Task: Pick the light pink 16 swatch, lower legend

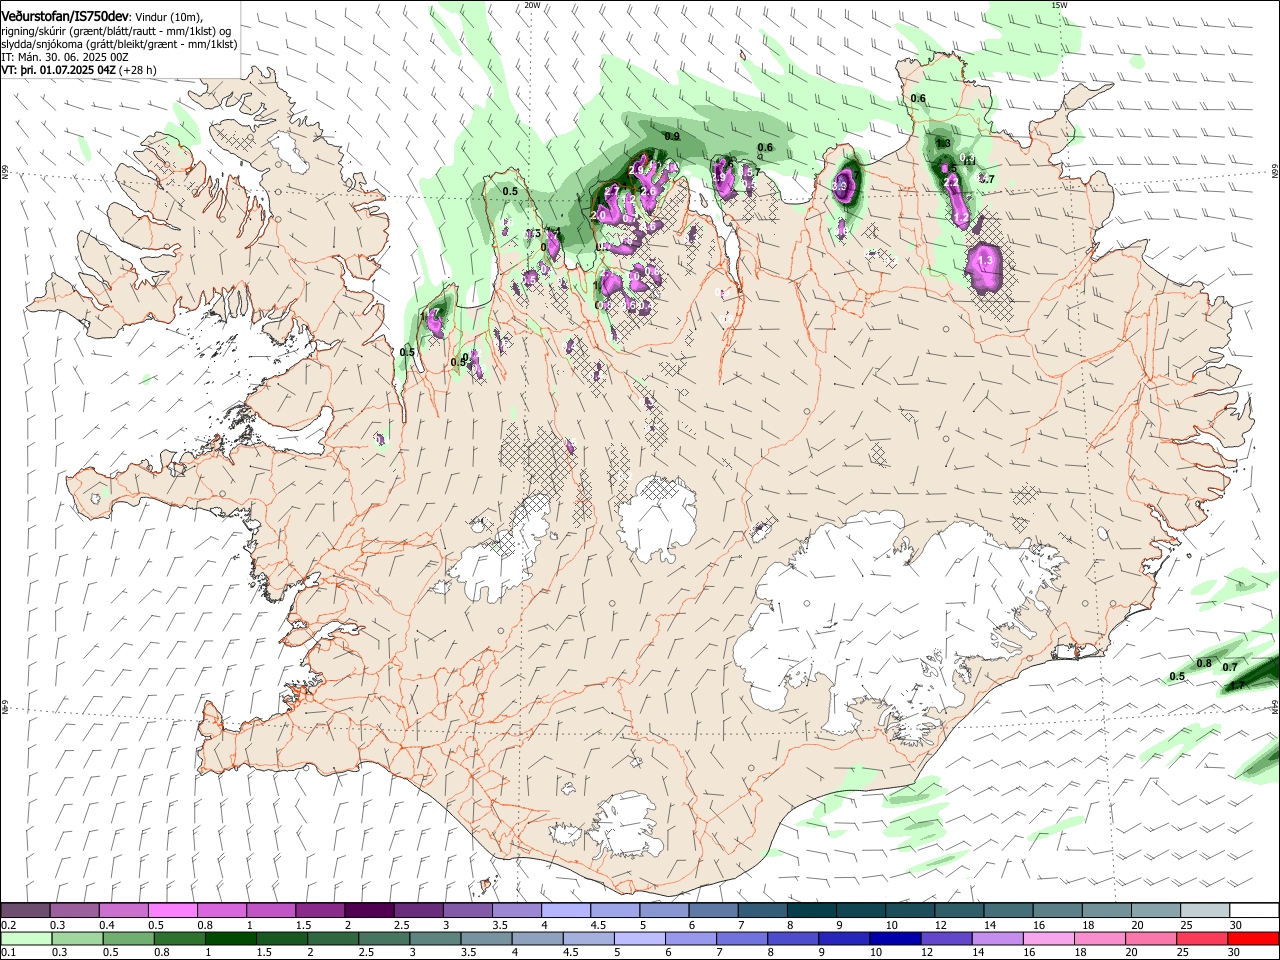Action: (1047, 939)
